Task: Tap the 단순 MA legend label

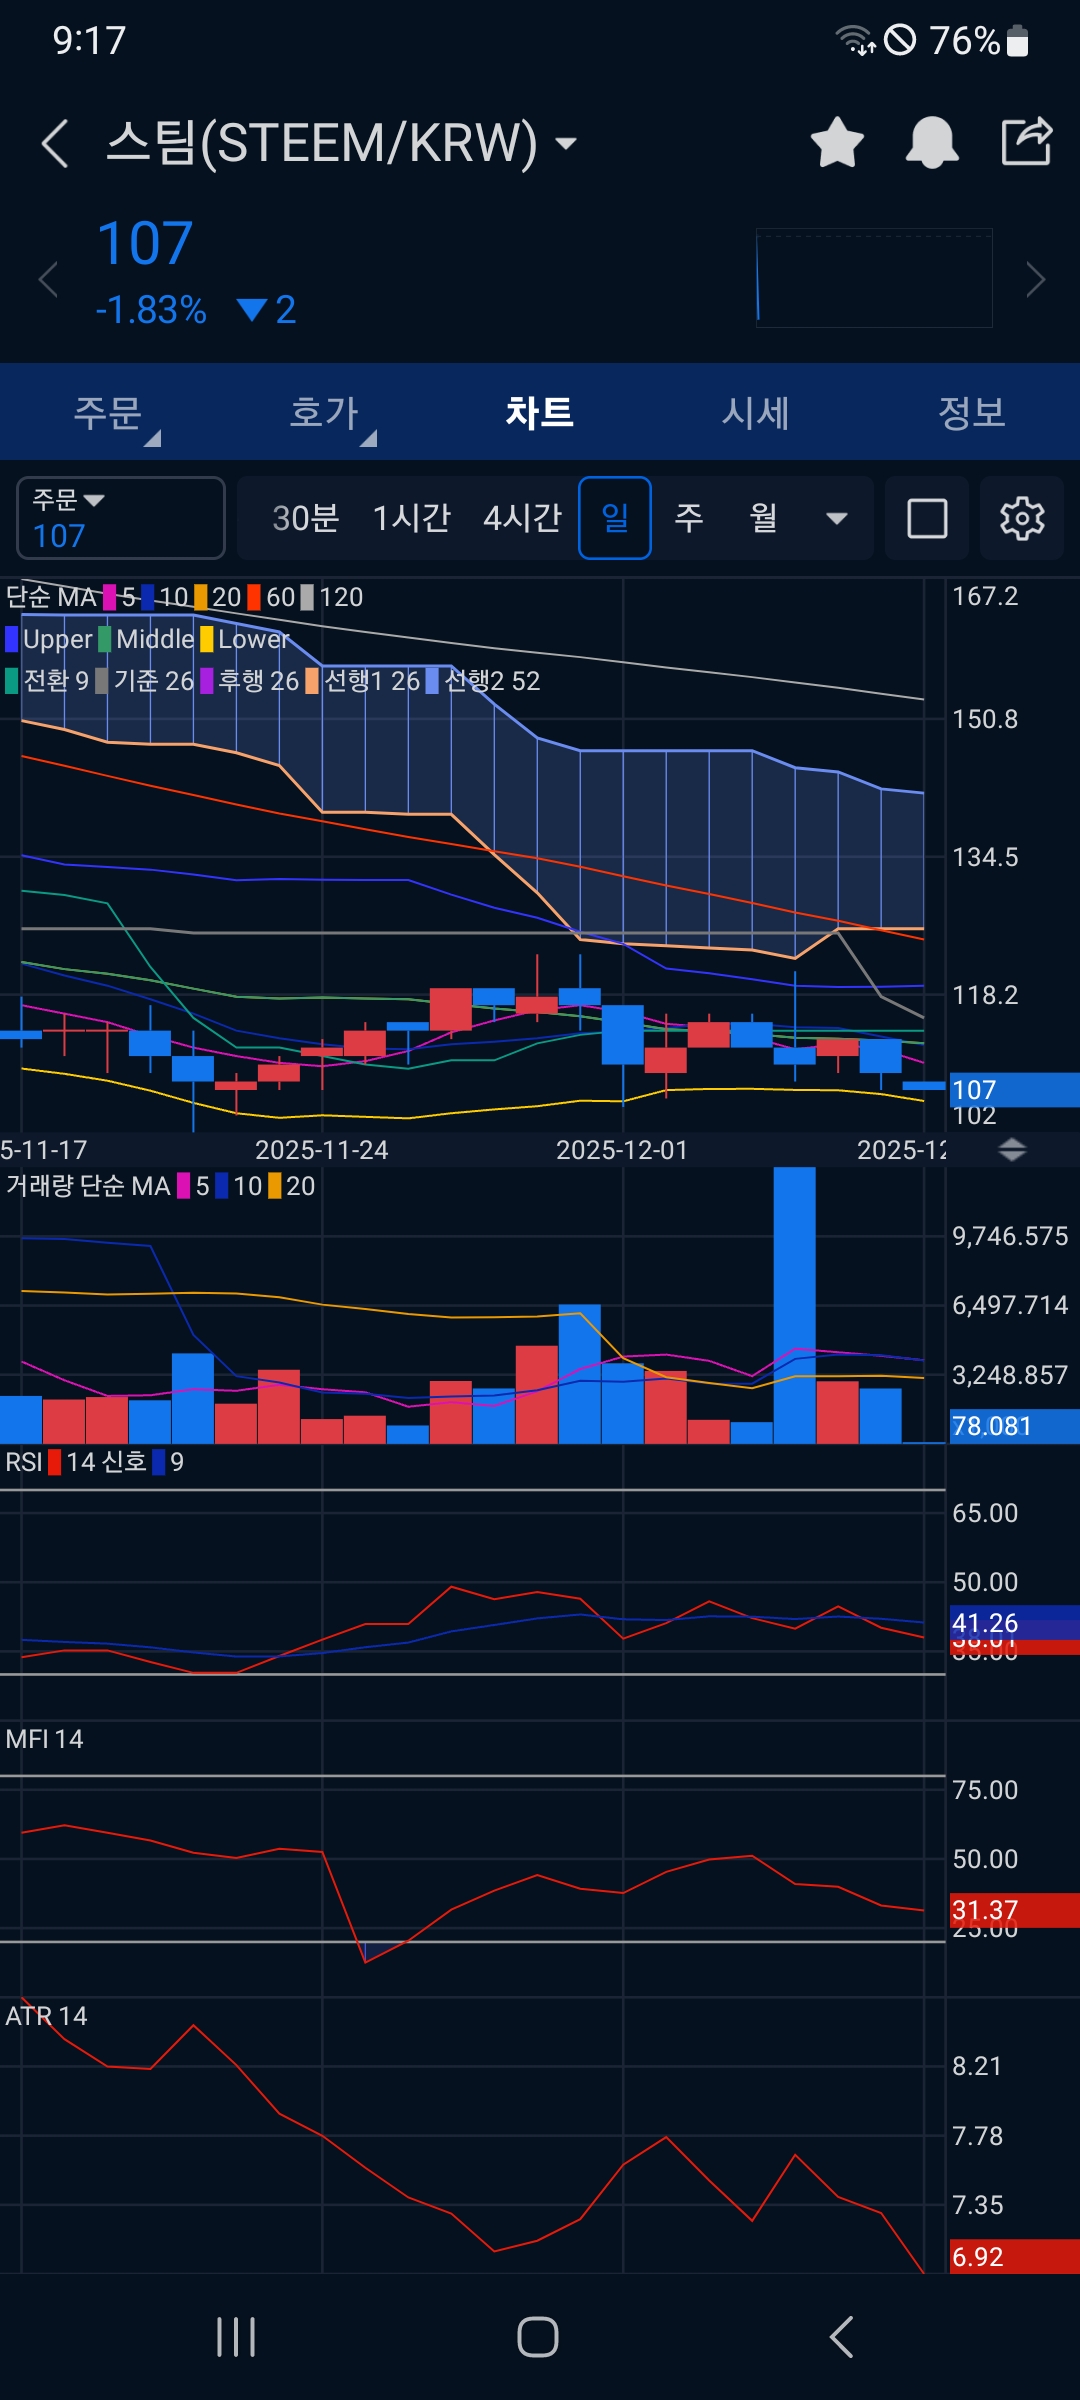Action: click(x=51, y=597)
